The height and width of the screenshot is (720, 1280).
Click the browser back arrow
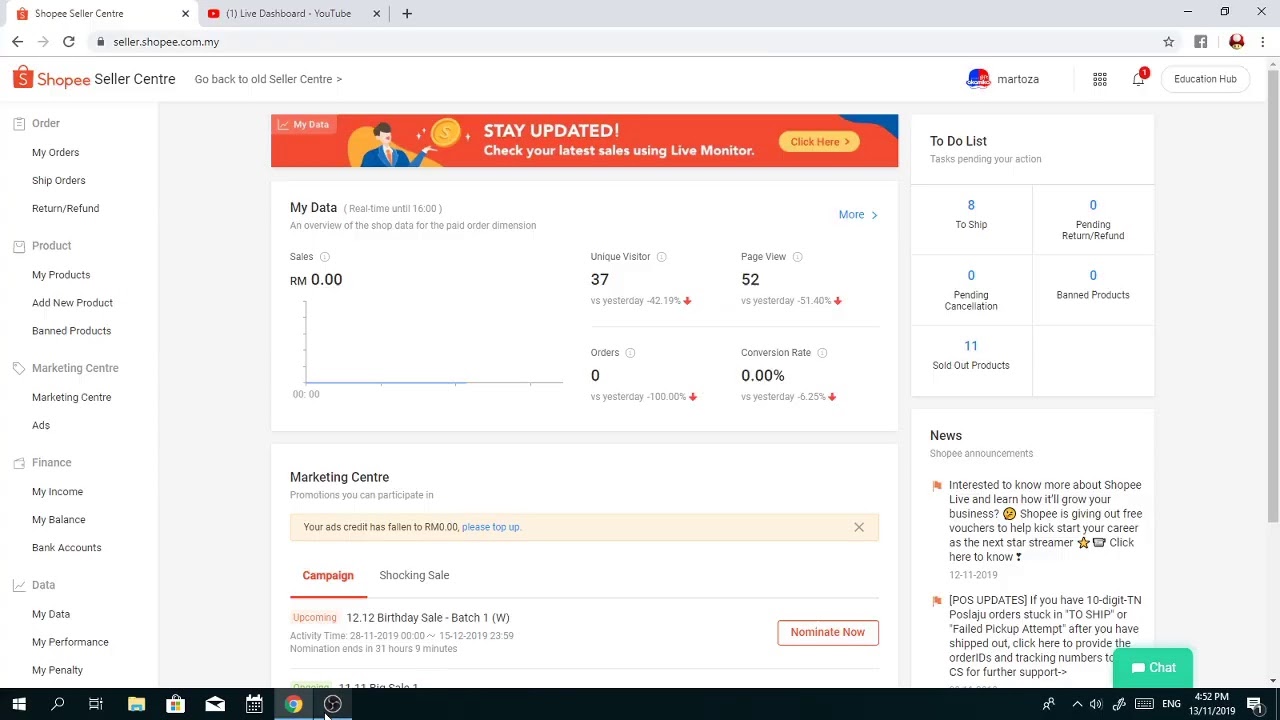tap(17, 42)
